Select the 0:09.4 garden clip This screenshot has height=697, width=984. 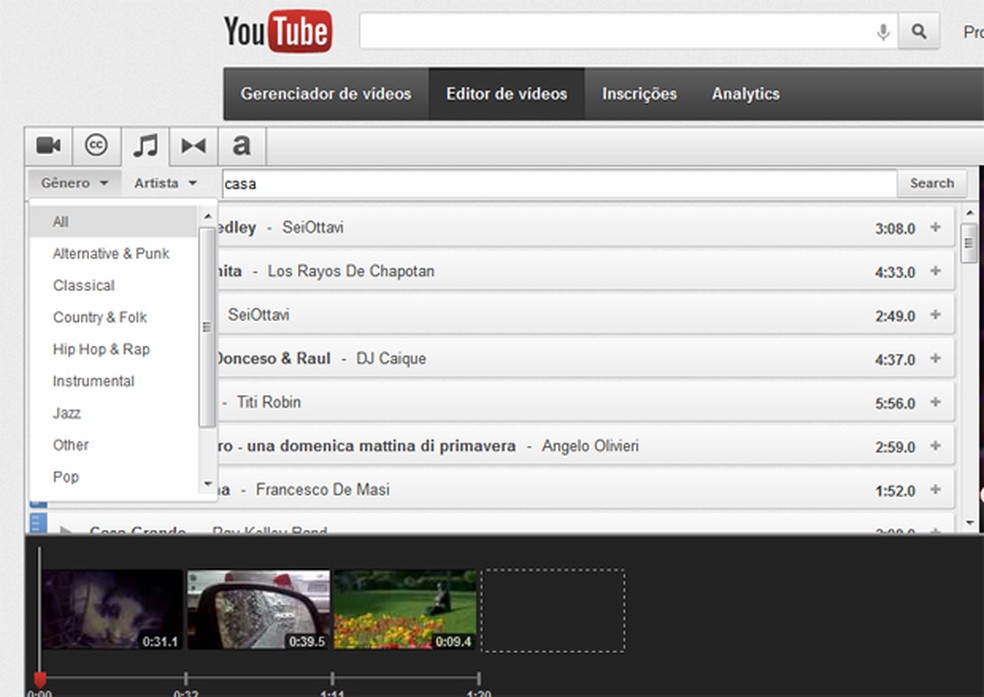click(x=405, y=609)
